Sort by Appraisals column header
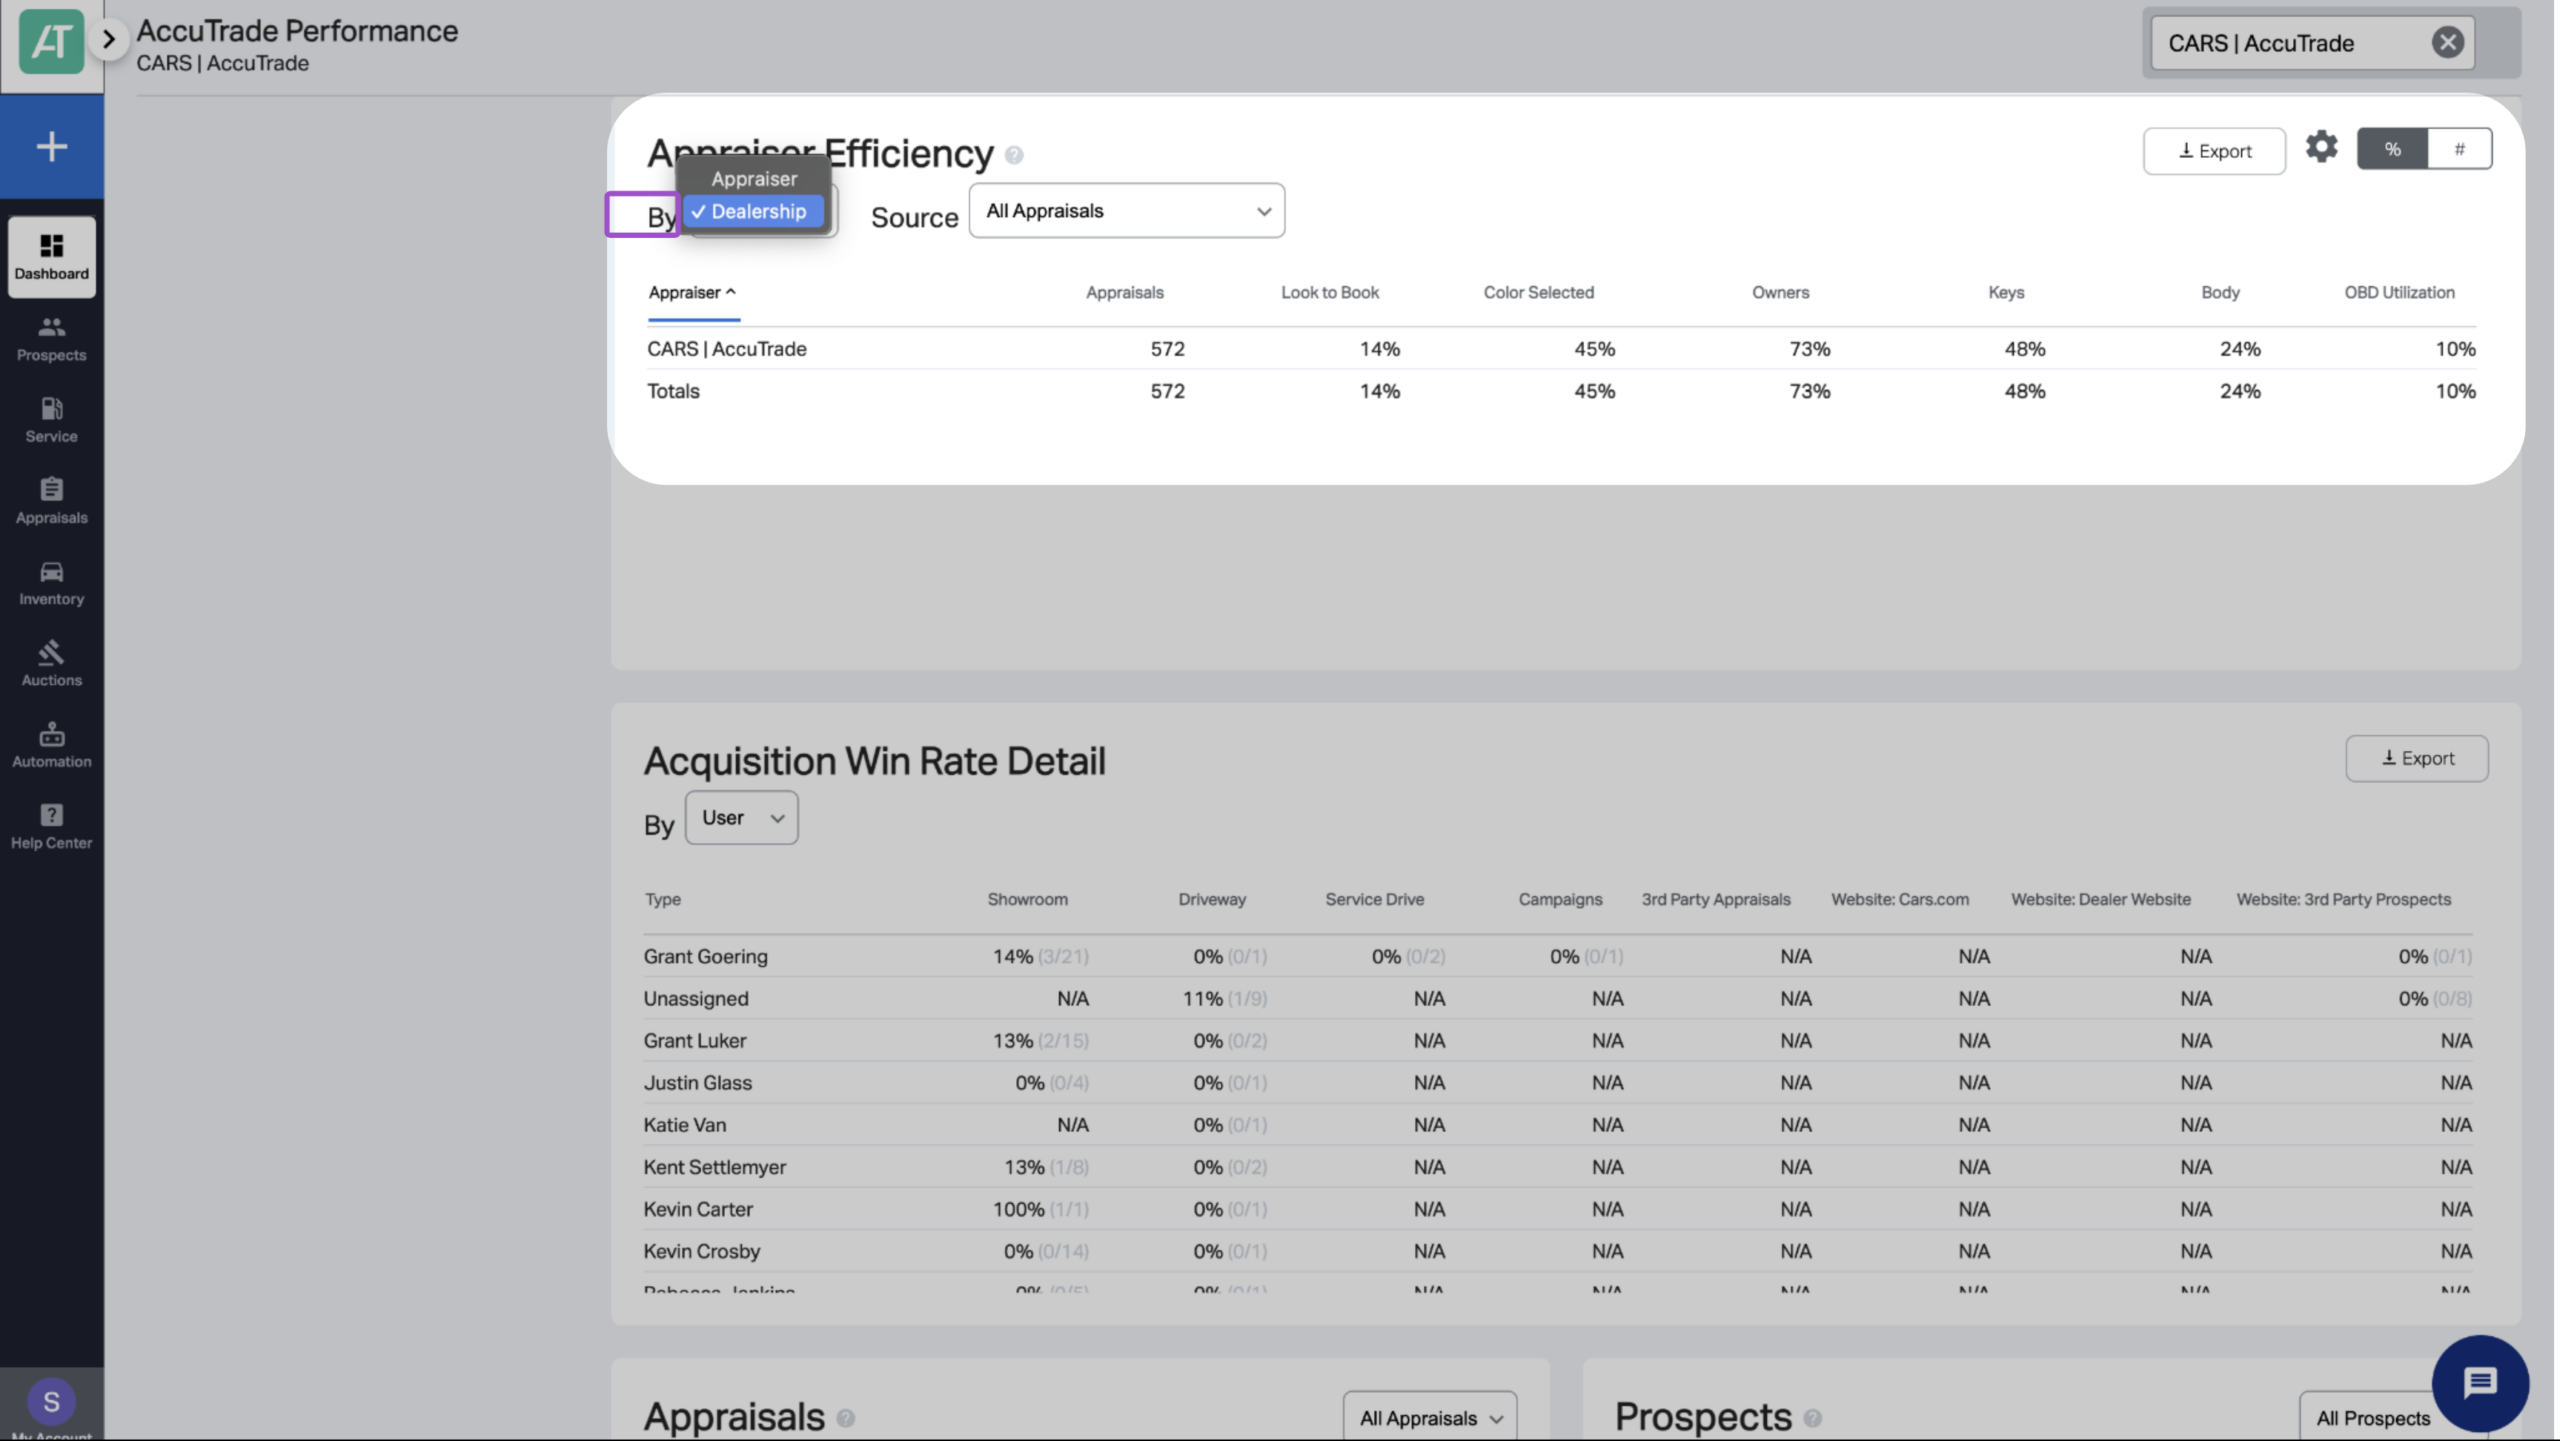The width and height of the screenshot is (2560, 1441). [x=1124, y=293]
